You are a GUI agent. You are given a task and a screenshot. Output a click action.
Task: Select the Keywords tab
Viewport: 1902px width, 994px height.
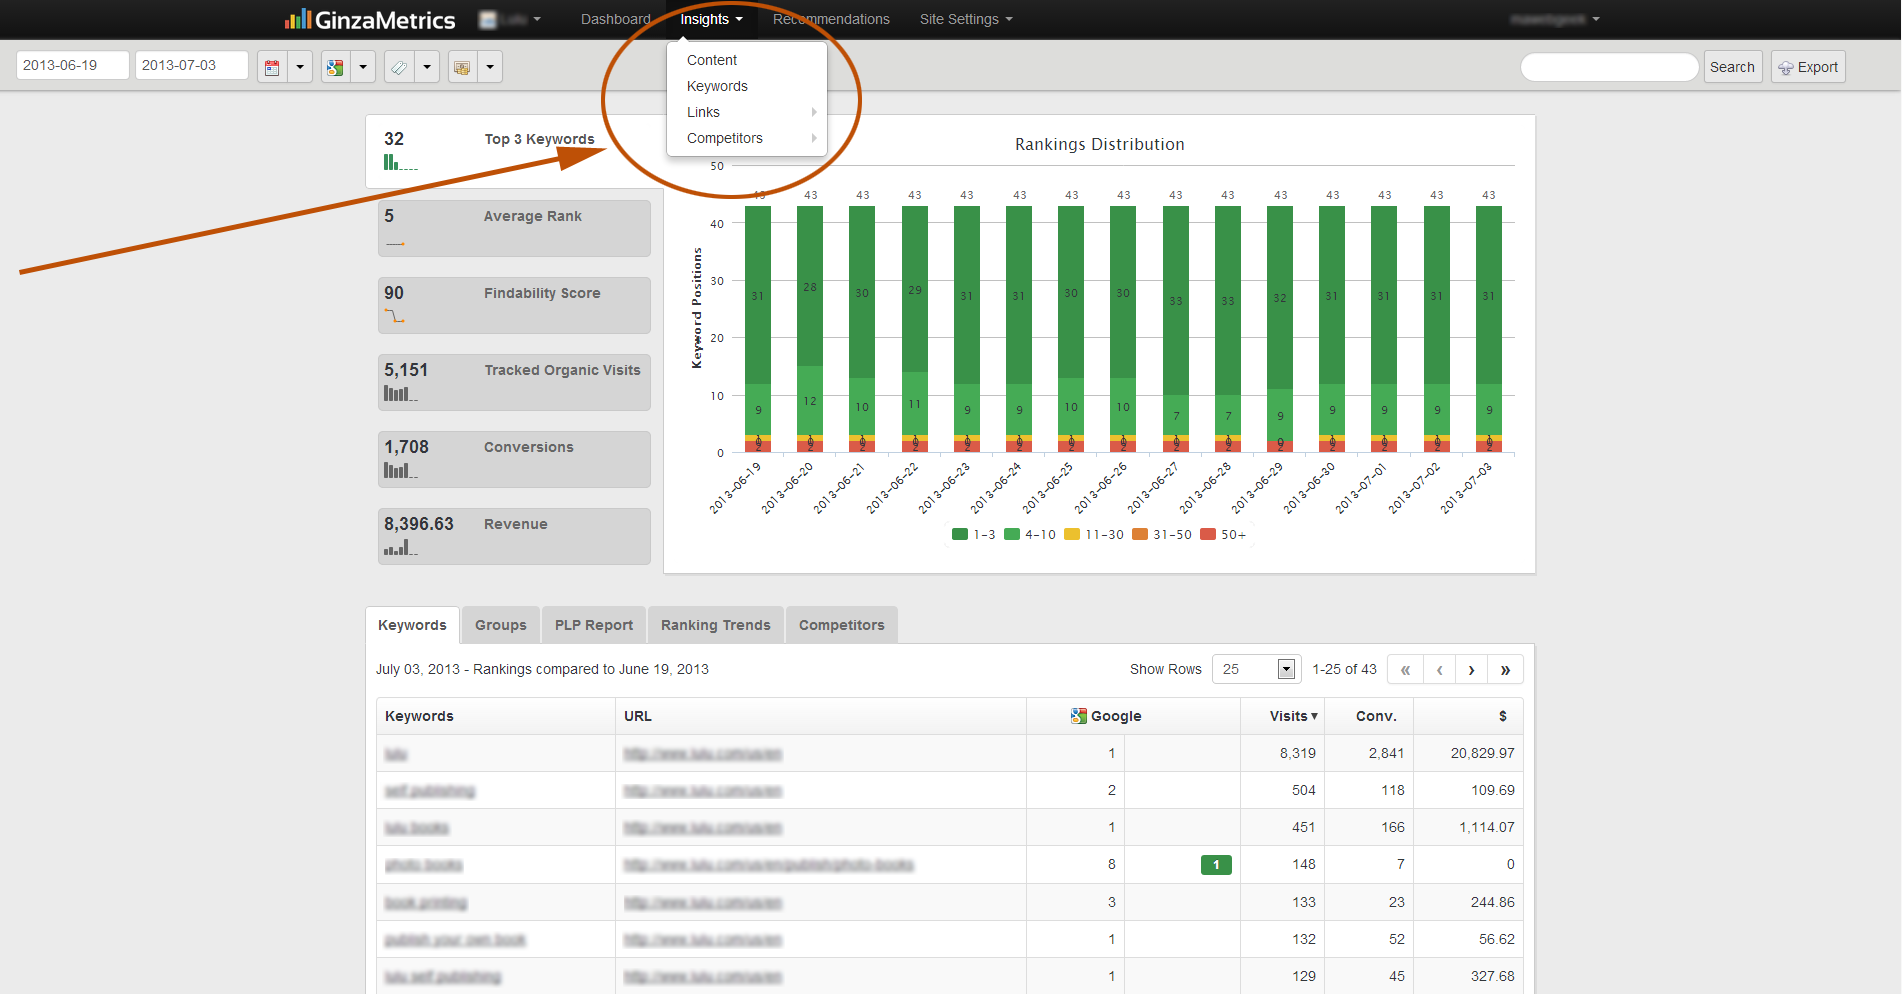[412, 625]
